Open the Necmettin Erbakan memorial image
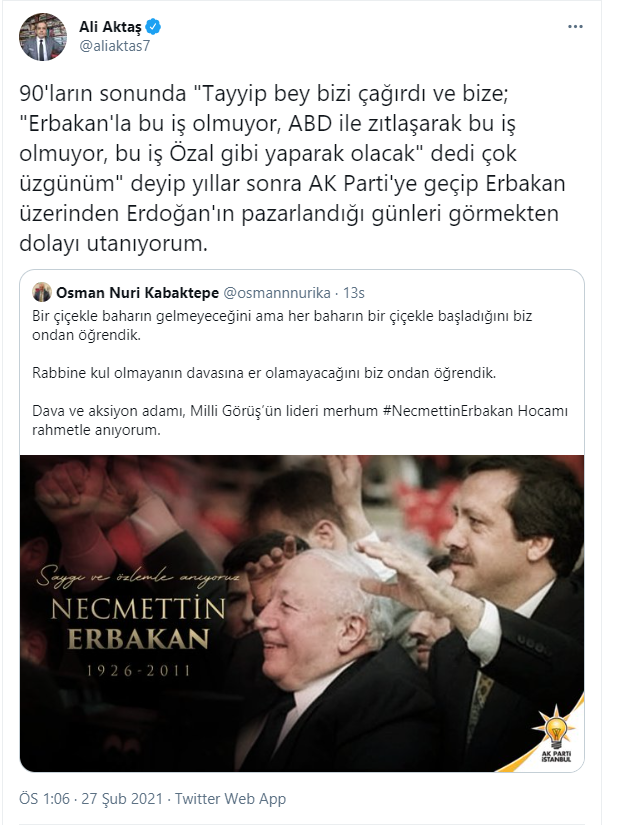The image size is (621, 825). click(302, 613)
